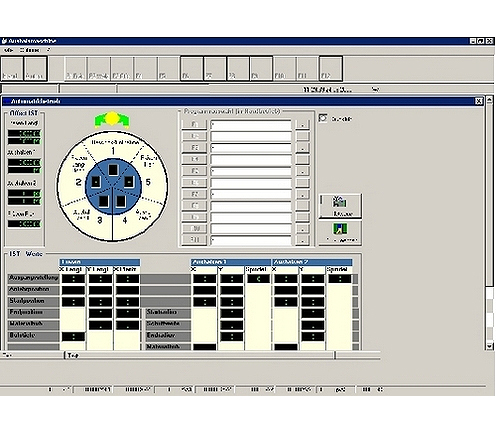The width and height of the screenshot is (496, 432).
Task: Click the F7 button in the program selection list
Action: pos(194,194)
